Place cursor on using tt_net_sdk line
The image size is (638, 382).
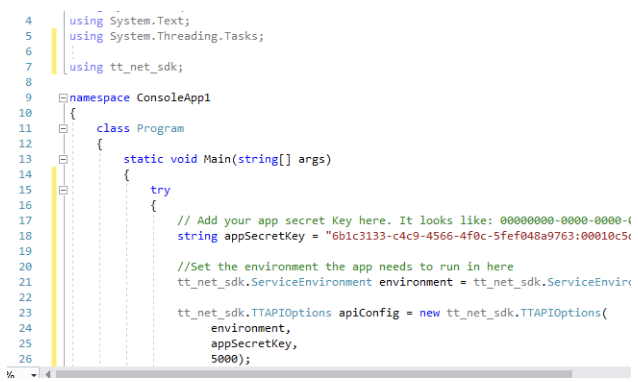point(126,67)
